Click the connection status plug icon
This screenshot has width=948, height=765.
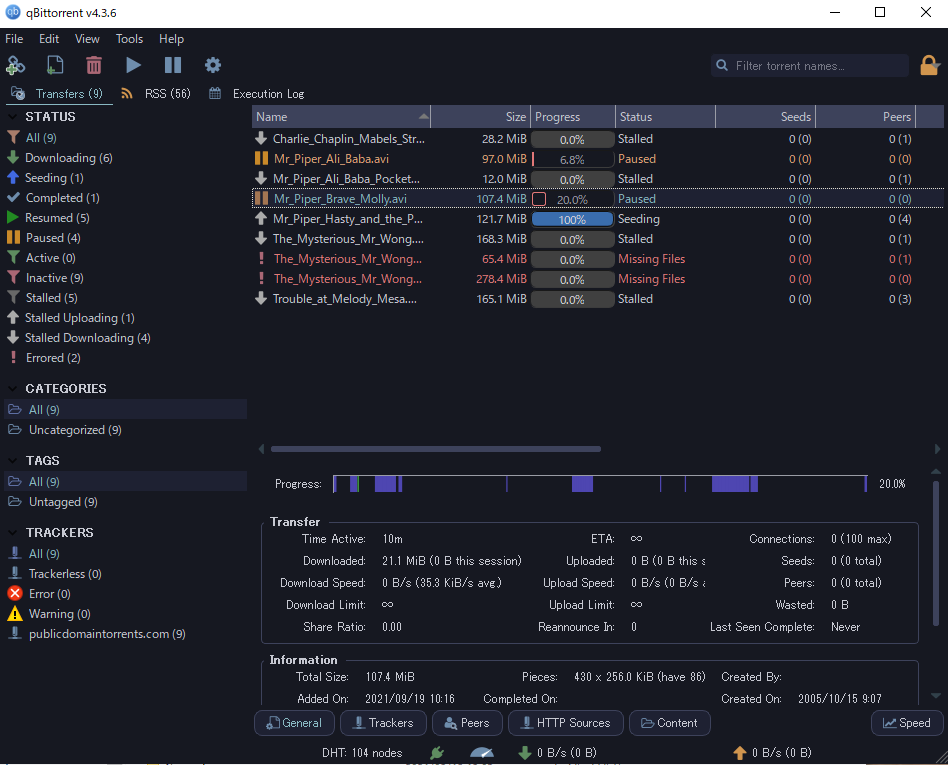[437, 752]
